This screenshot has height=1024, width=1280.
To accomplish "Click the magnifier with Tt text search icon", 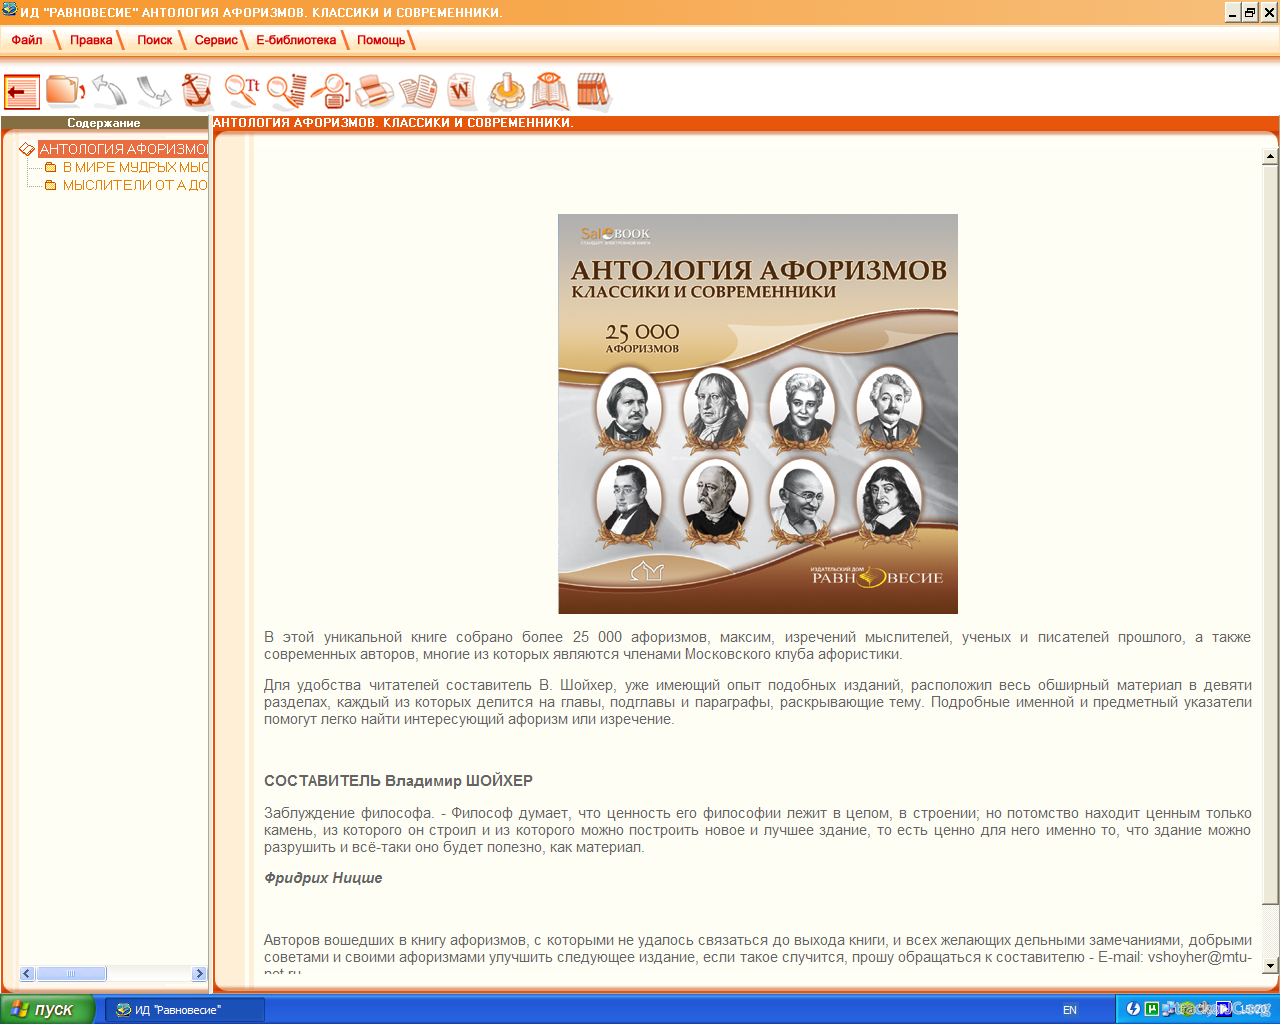I will (x=242, y=91).
